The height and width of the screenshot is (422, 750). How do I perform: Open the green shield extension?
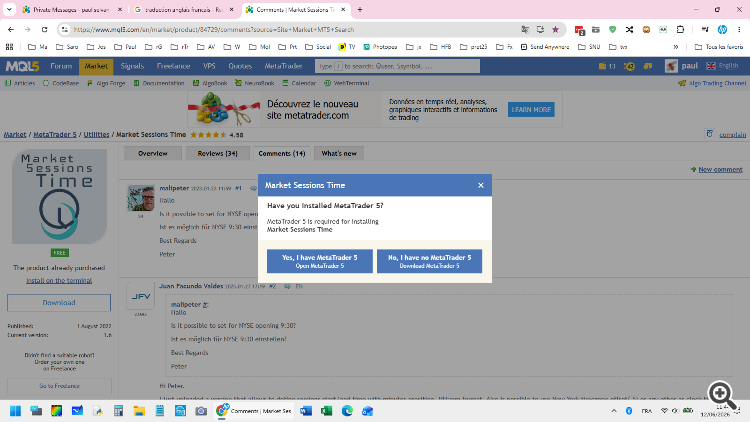[x=612, y=30]
